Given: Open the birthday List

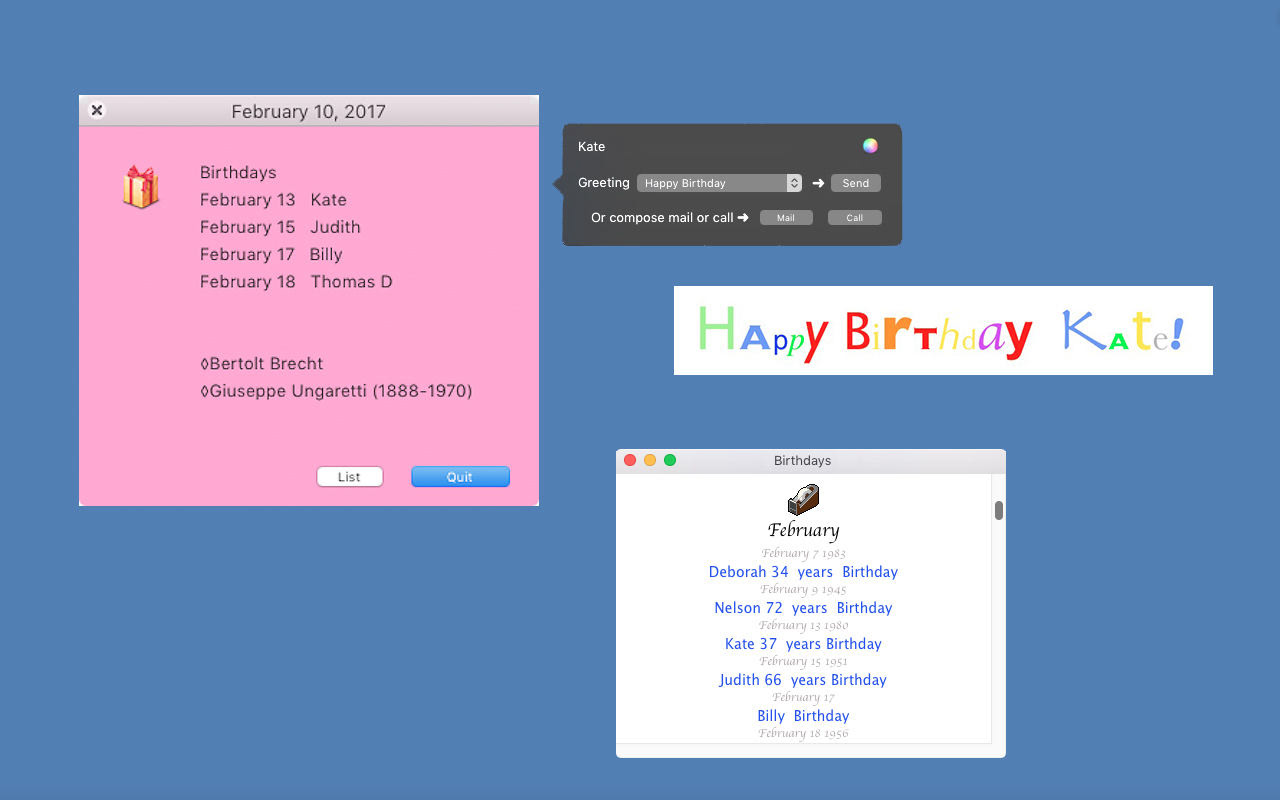Looking at the screenshot, I should 349,477.
